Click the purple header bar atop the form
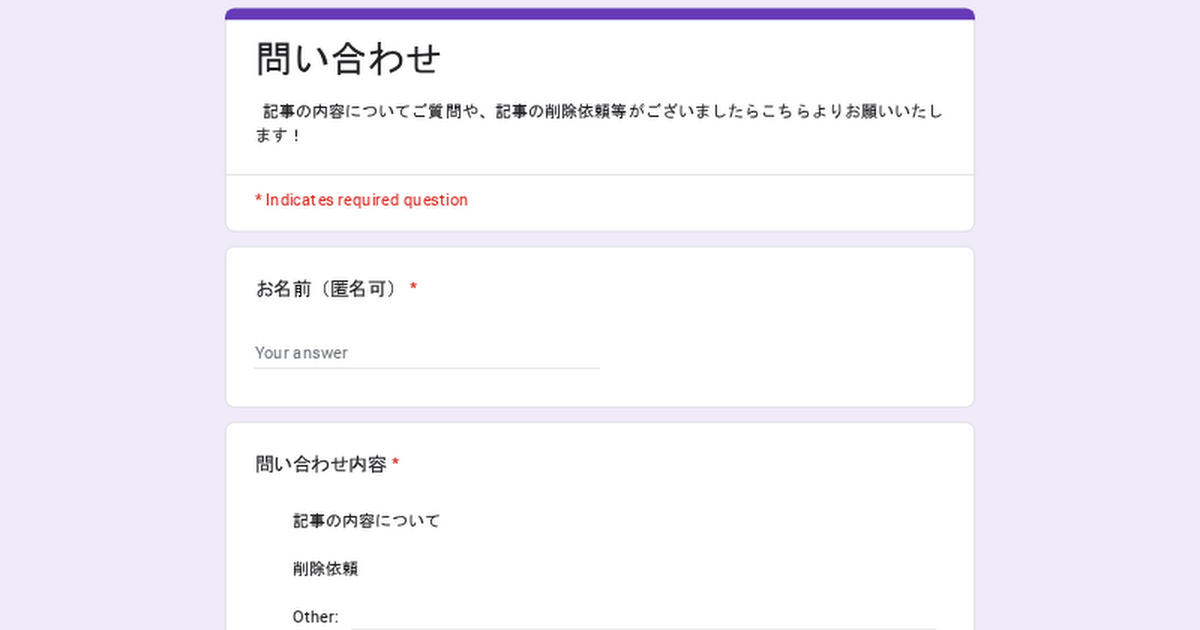 600,14
